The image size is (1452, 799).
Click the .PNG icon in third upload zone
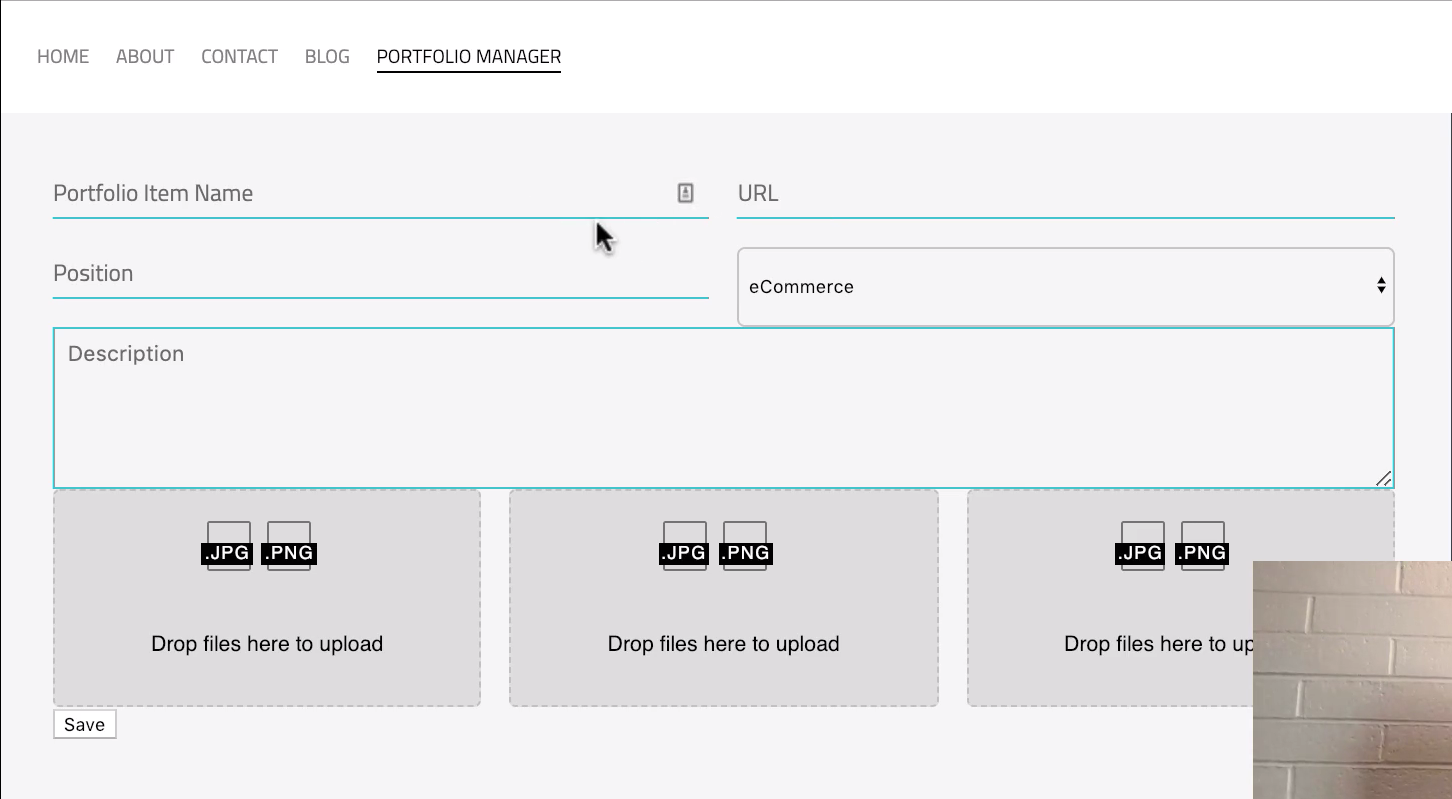1202,546
